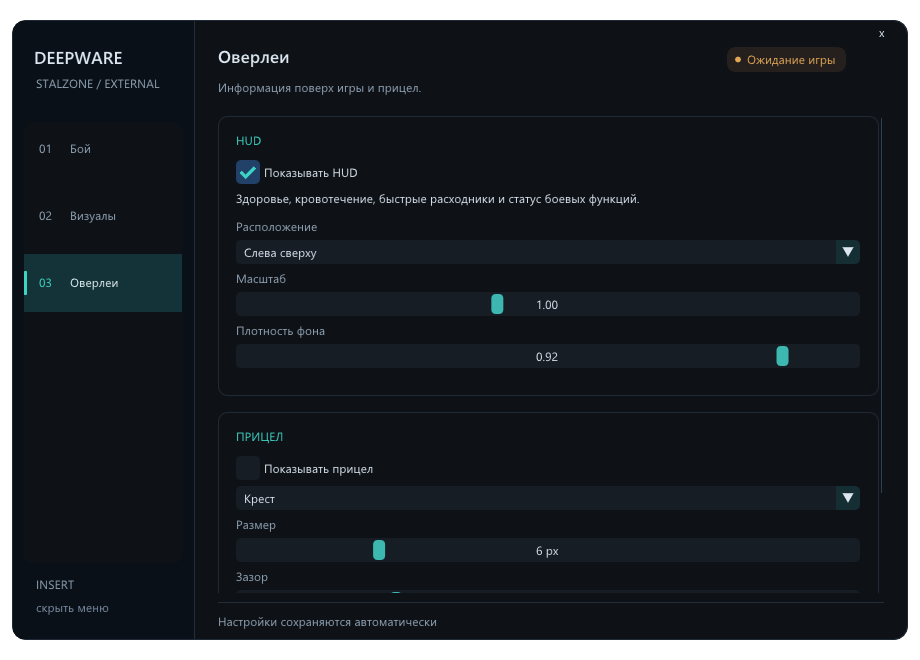Viewport: 920px width, 660px height.
Task: Click the STALZONE / EXTERNAL subtitle
Action: click(x=97, y=84)
